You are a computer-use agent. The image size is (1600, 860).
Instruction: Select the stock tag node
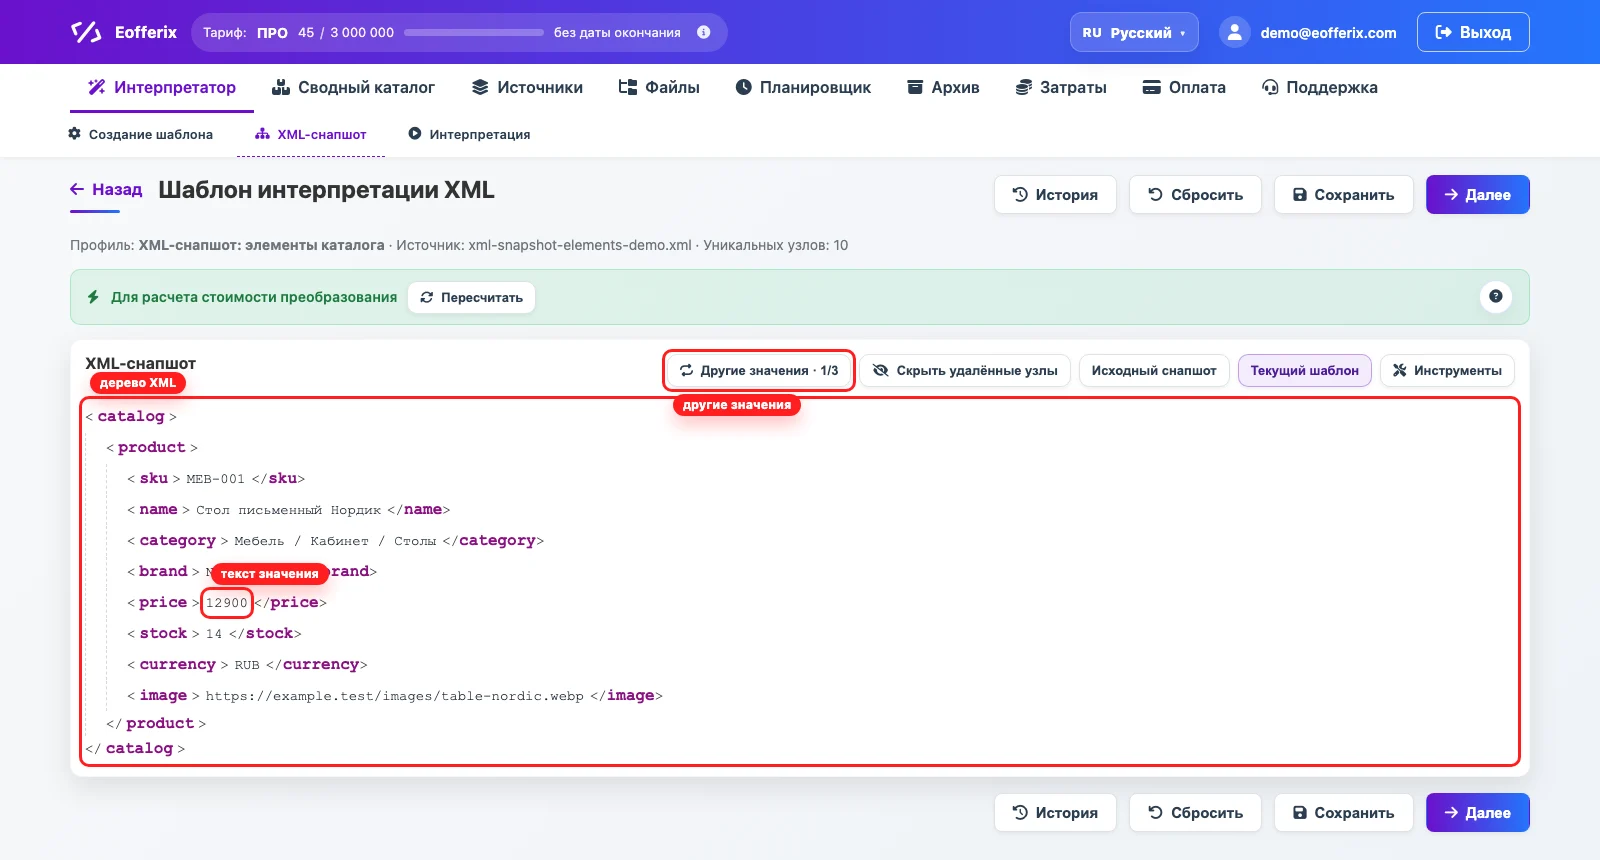tap(163, 633)
